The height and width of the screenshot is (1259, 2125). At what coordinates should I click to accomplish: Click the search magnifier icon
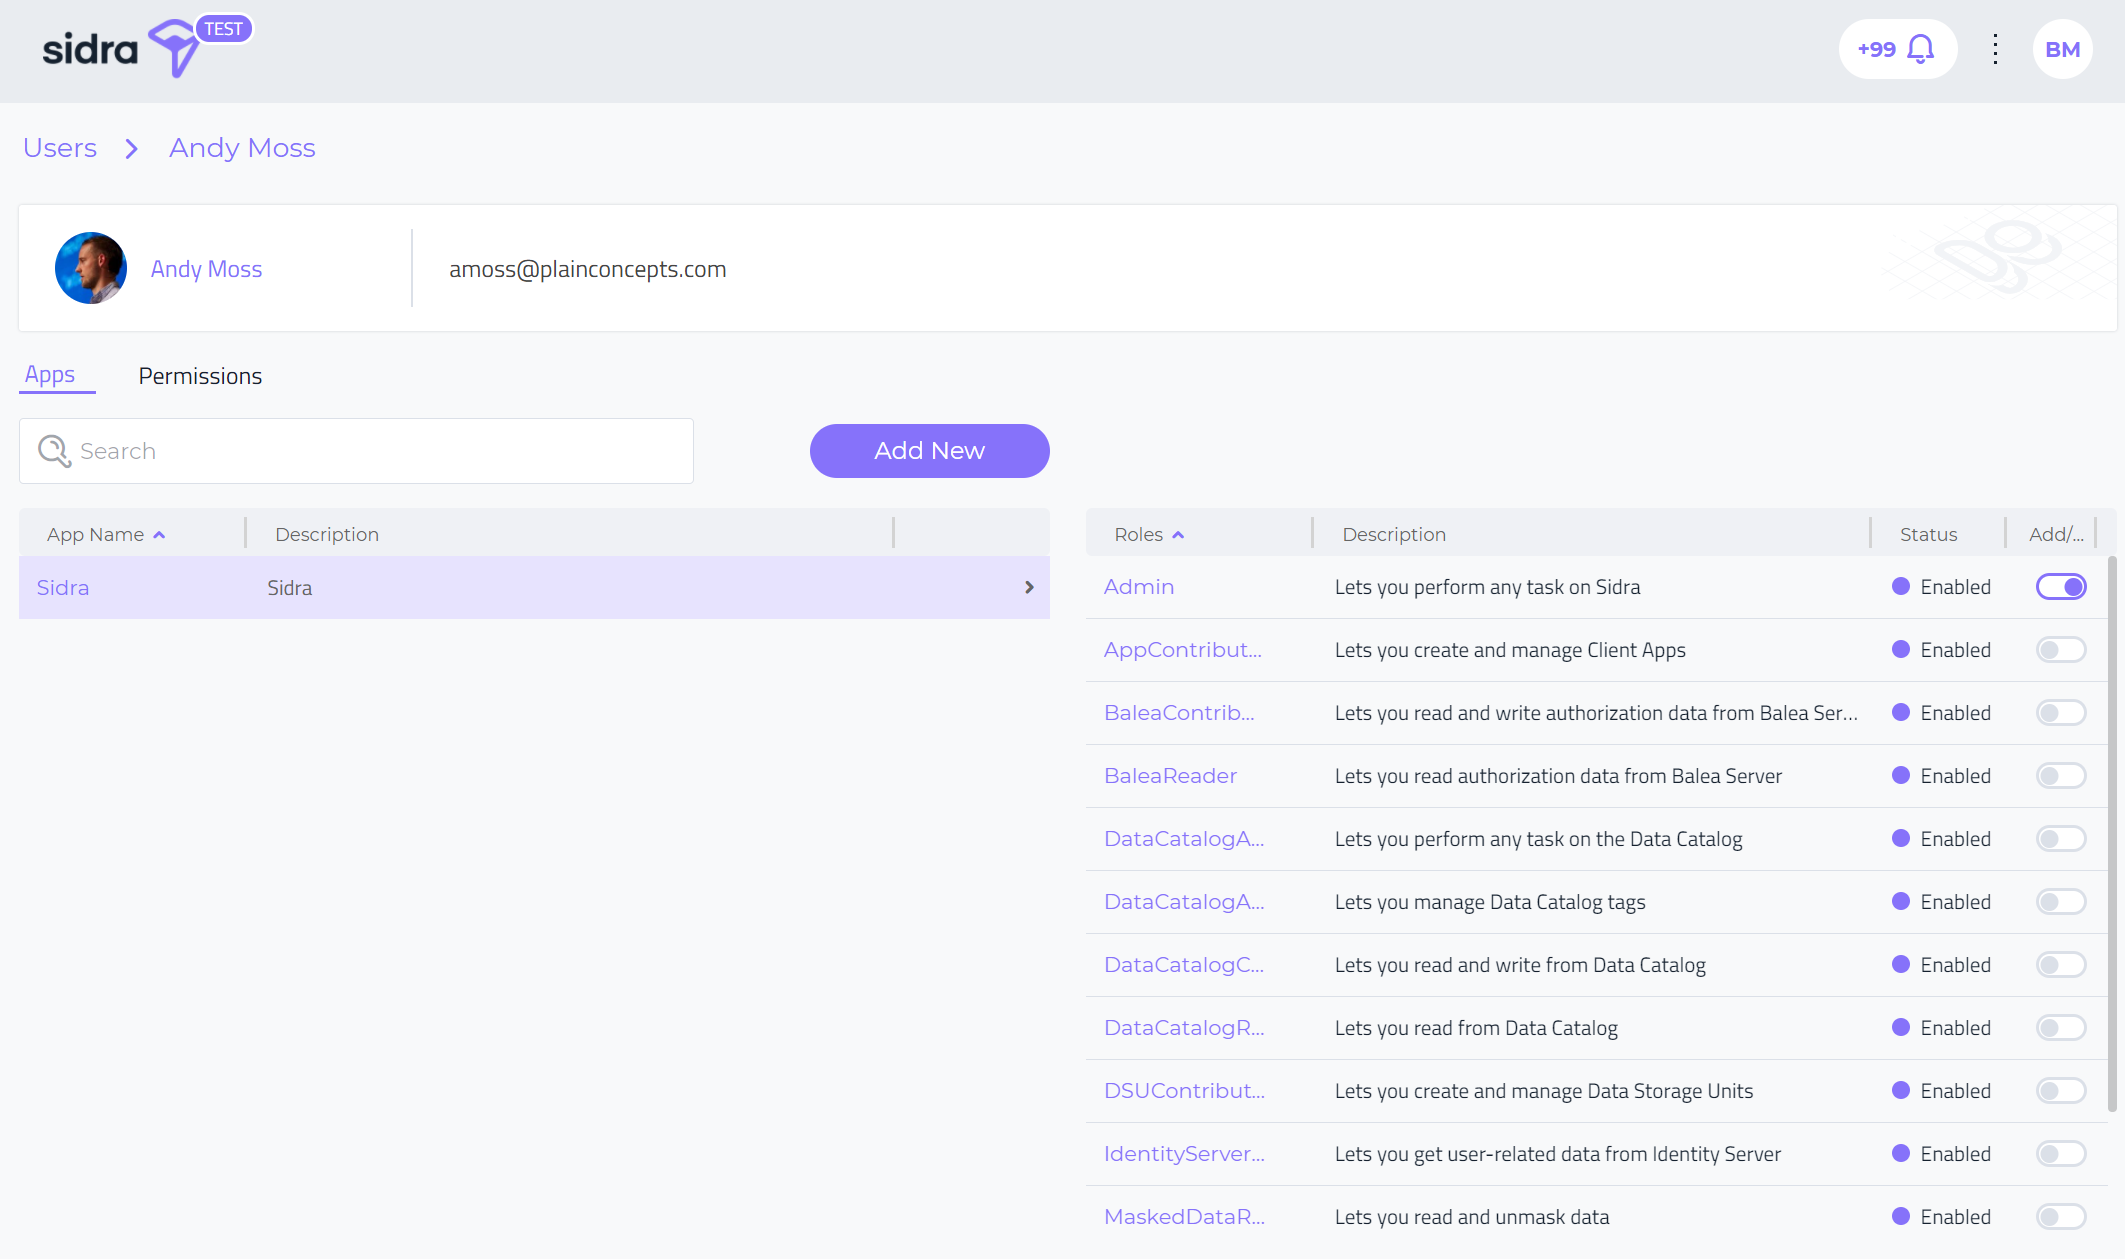[54, 451]
